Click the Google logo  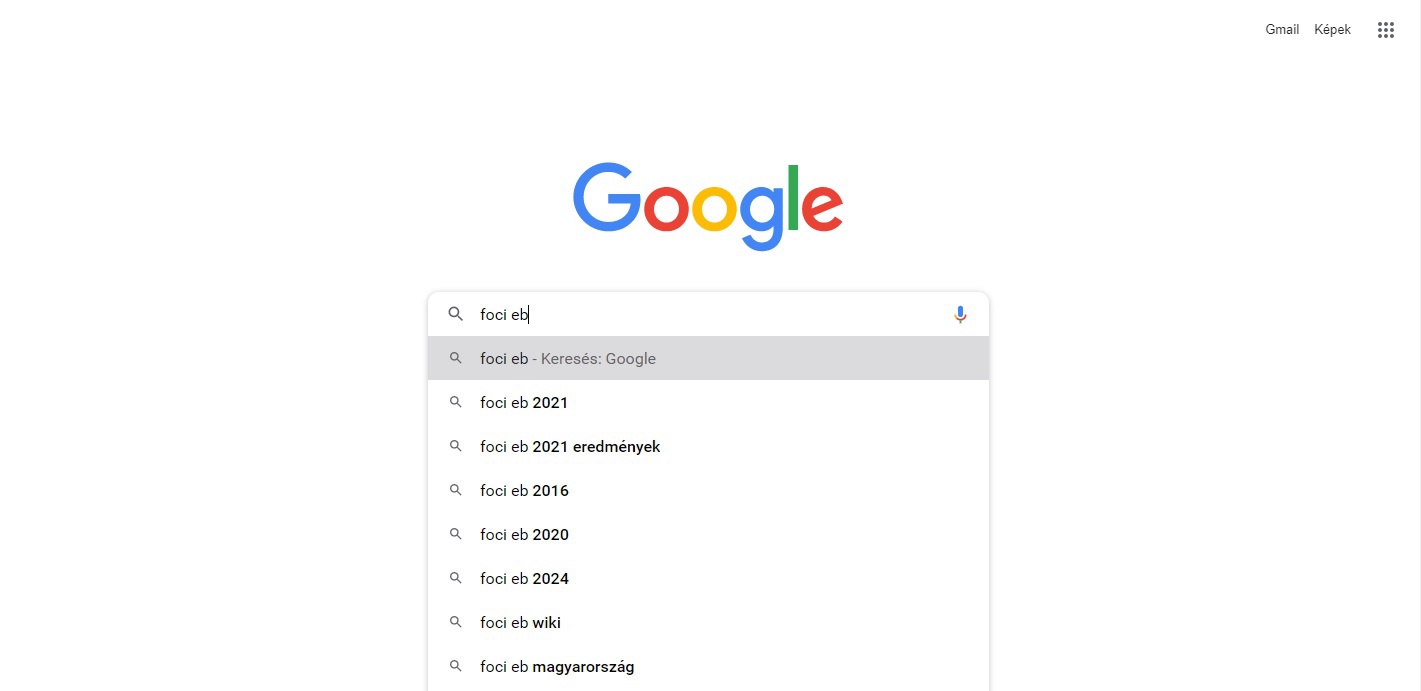(x=708, y=206)
